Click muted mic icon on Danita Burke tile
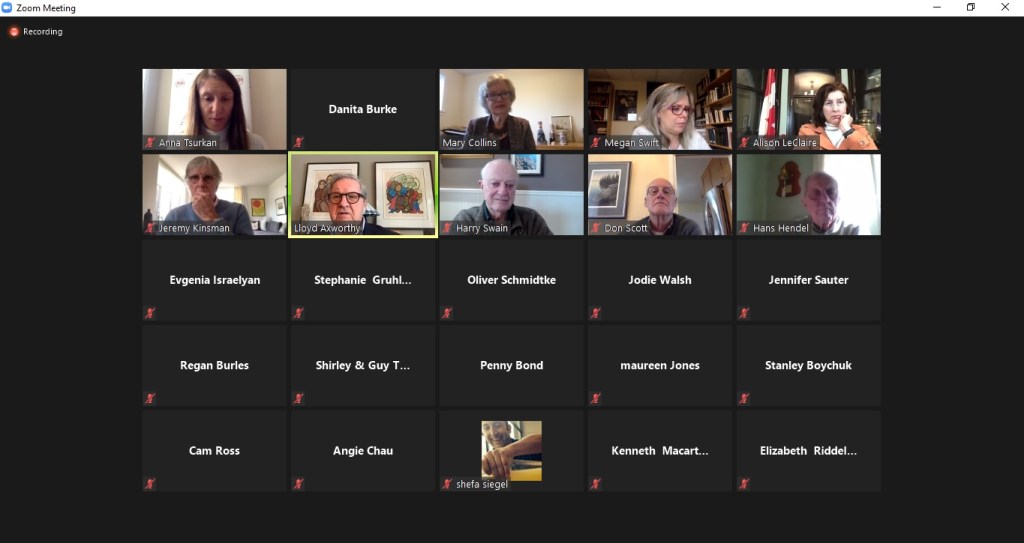The width and height of the screenshot is (1024, 543). point(298,142)
